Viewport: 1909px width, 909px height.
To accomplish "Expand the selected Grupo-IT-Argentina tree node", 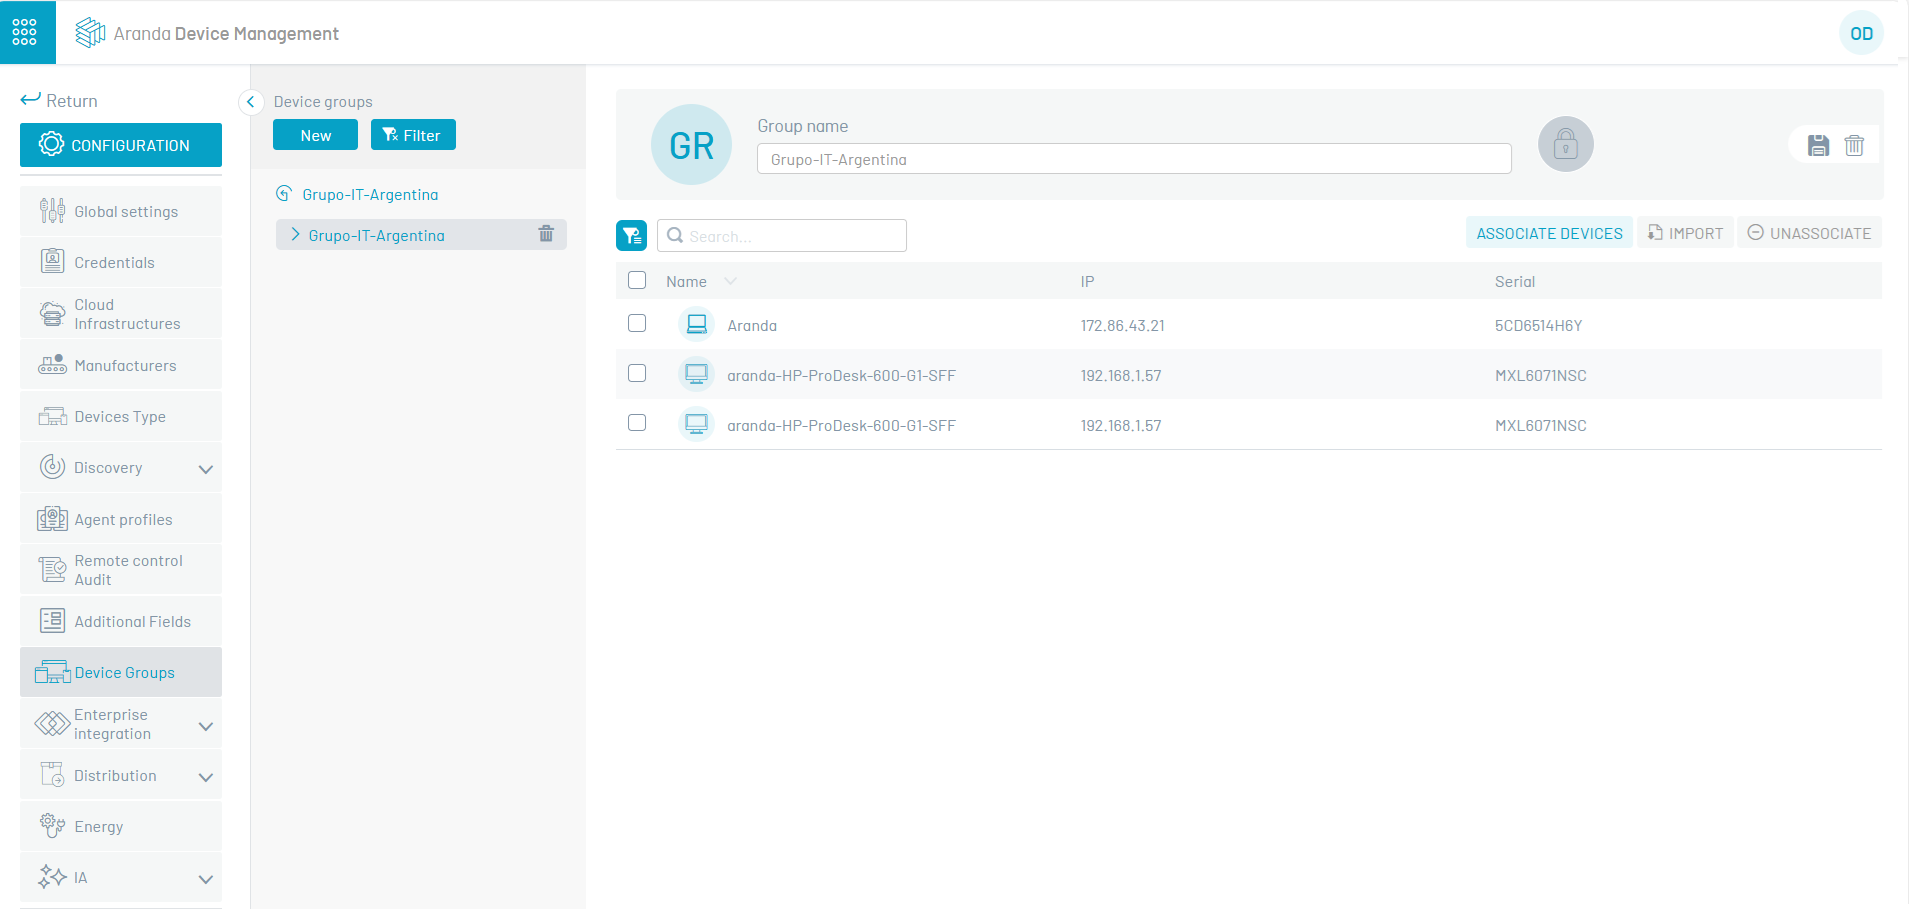I will [x=295, y=235].
